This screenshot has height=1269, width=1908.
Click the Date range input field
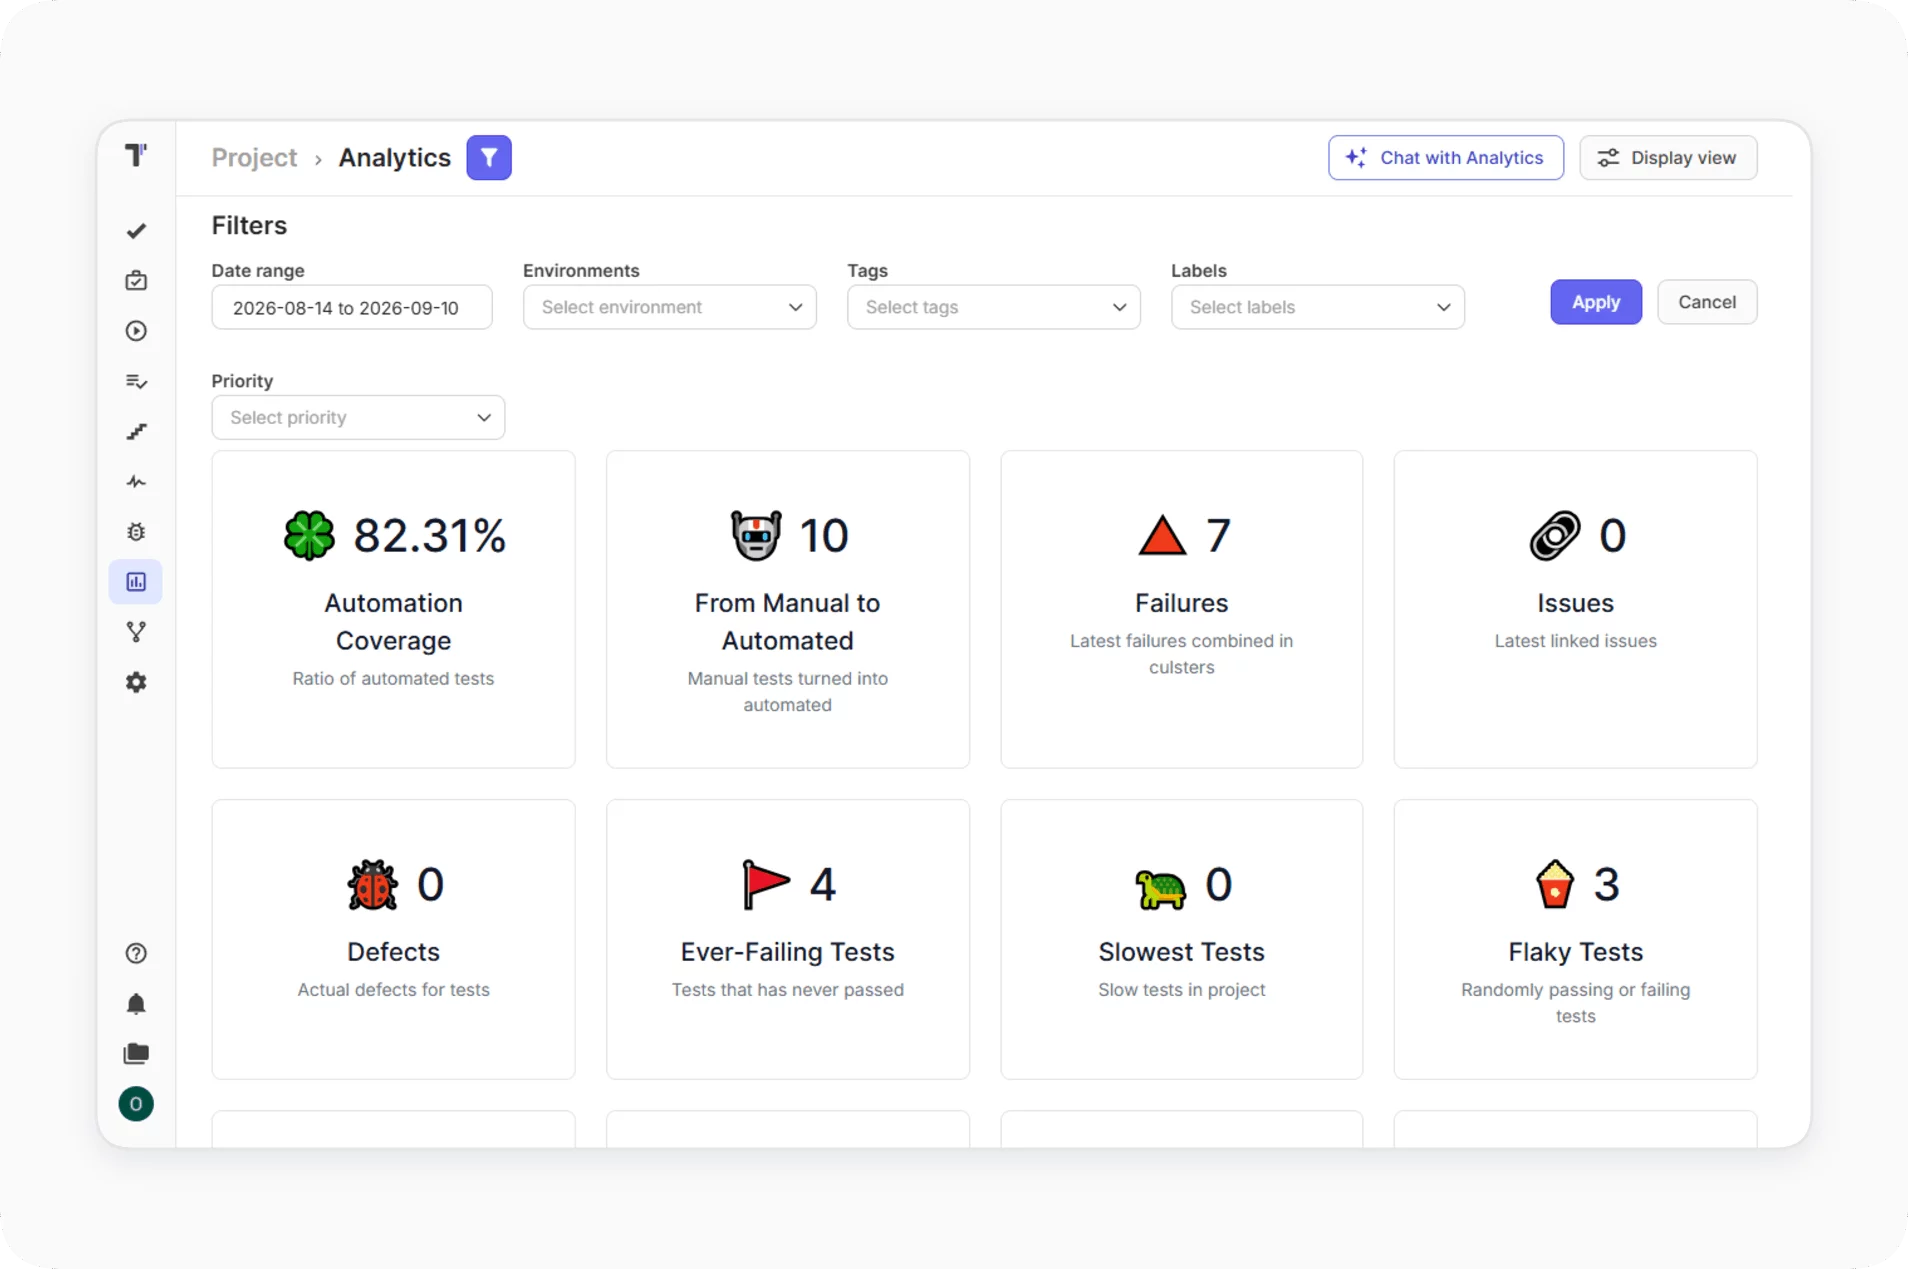click(352, 307)
